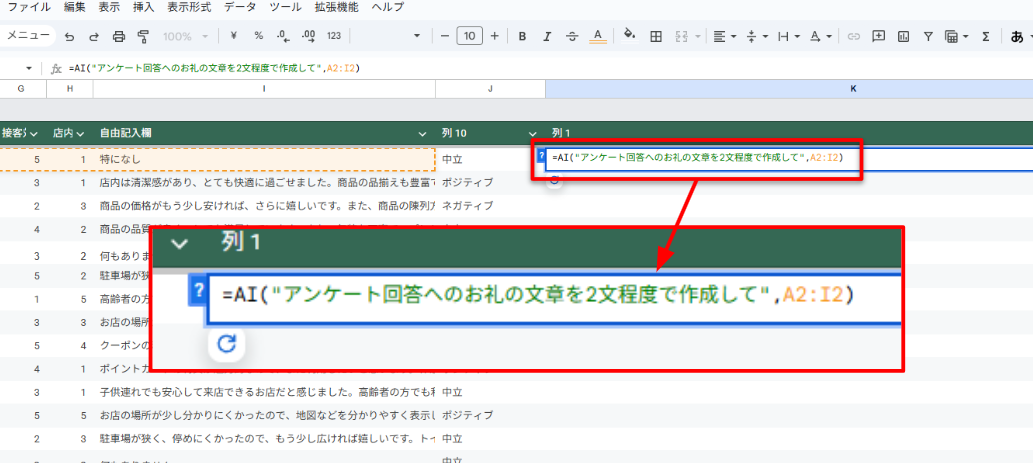This screenshot has width=1033, height=463.
Task: Click the font size field showing 10
Action: [x=470, y=36]
